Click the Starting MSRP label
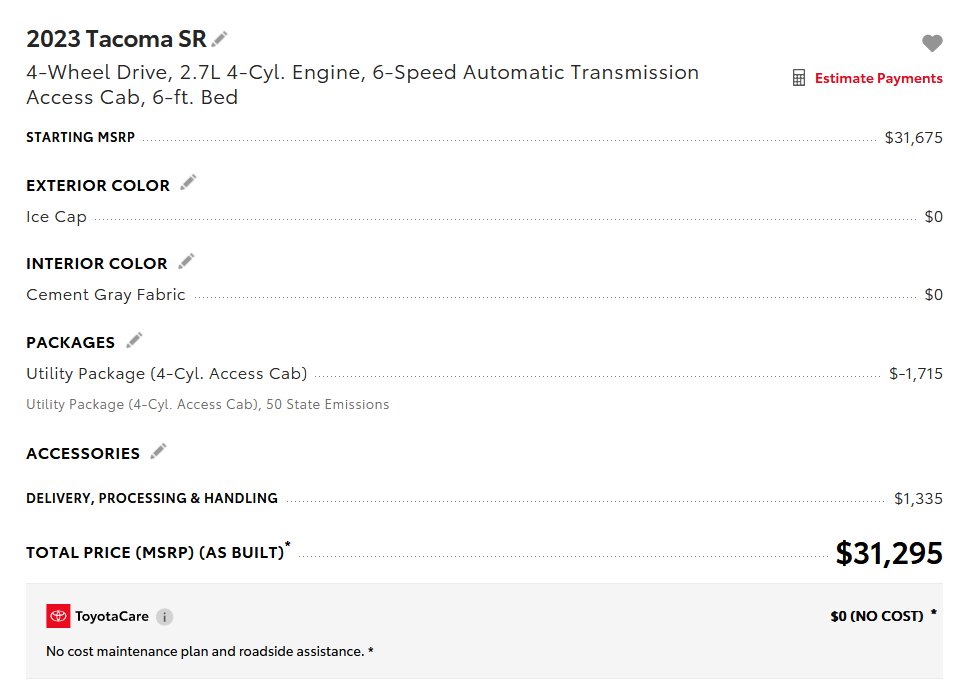Screen dimensions: 968x685 (80, 138)
